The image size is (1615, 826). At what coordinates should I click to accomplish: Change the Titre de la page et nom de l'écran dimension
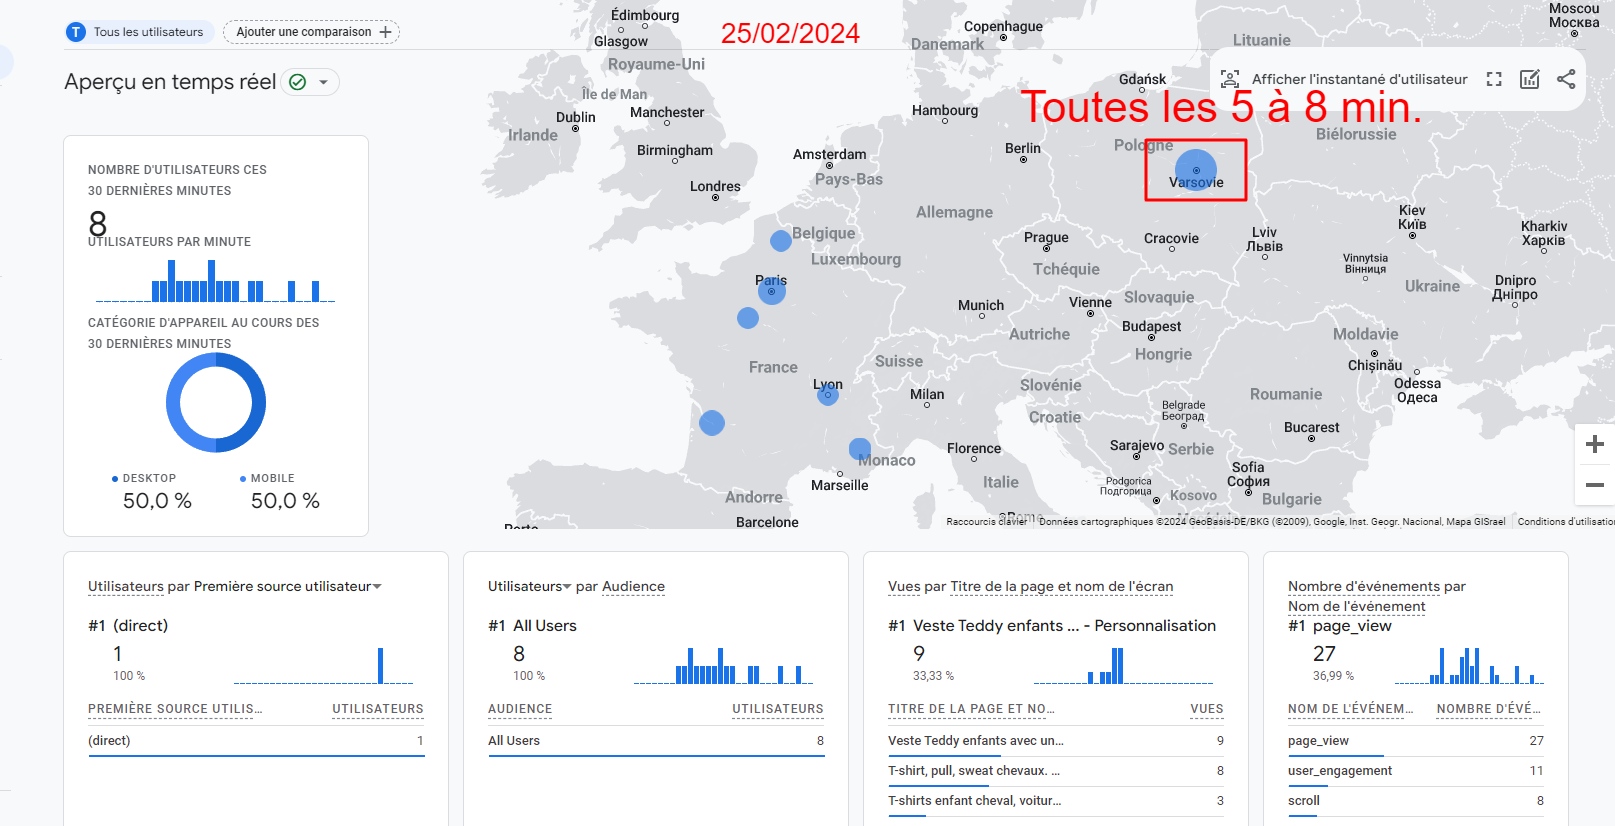click(1062, 587)
